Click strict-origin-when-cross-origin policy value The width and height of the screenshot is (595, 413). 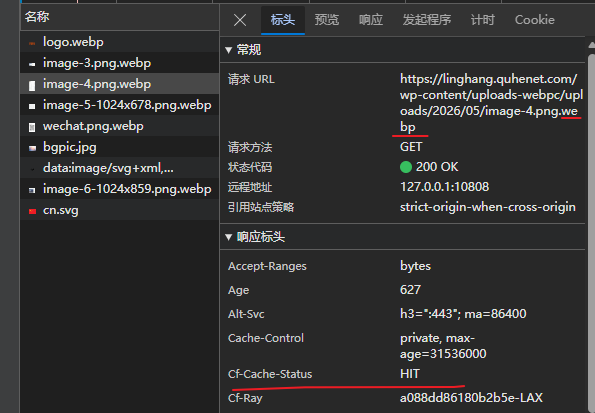(488, 207)
